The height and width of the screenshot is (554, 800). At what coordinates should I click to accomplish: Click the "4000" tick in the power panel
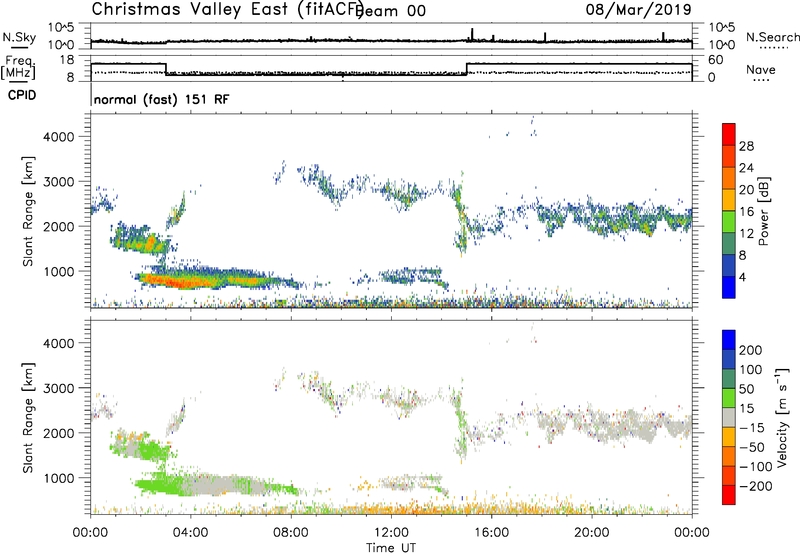point(58,137)
